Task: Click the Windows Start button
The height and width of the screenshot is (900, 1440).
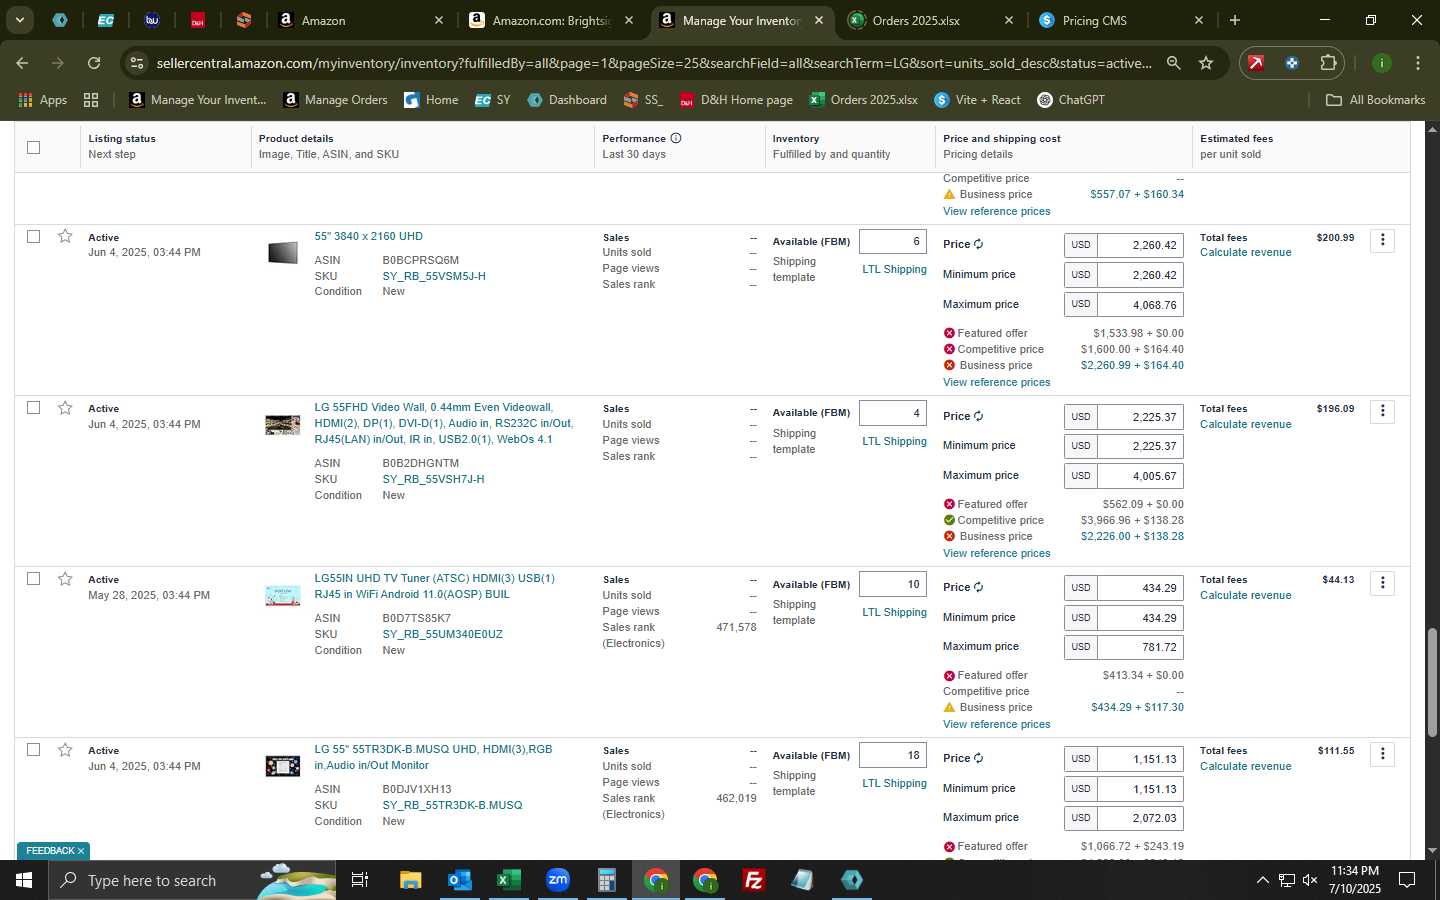Action: coord(23,880)
